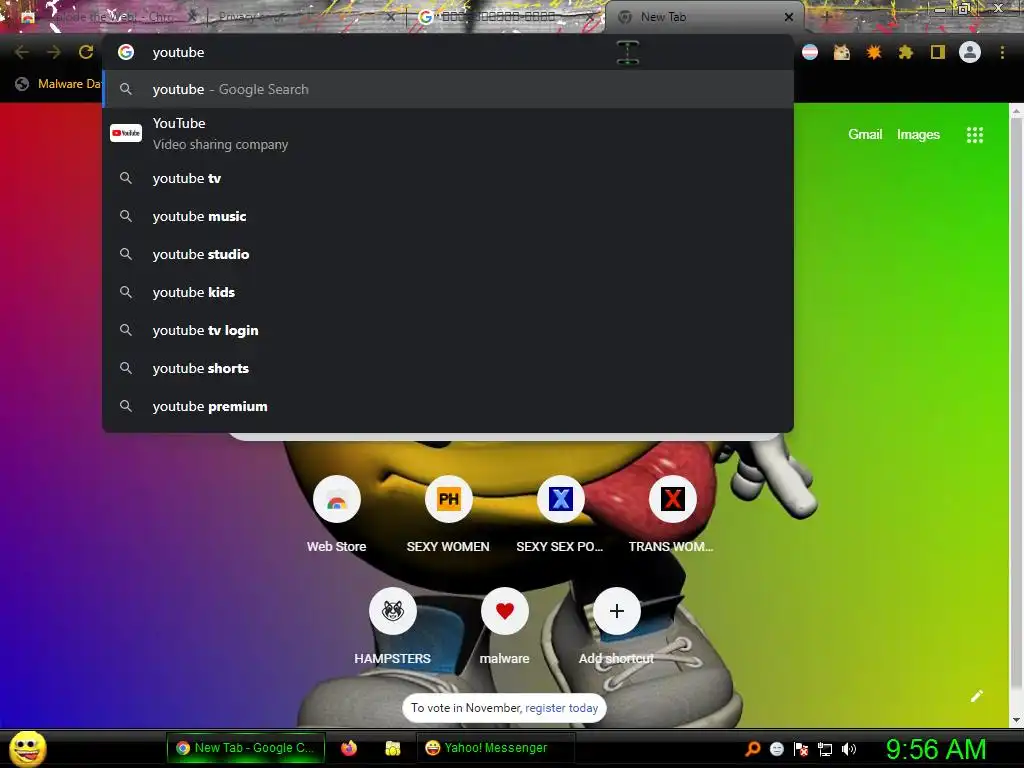
Task: Pick the 'youtube music' suggestion
Action: pos(448,216)
